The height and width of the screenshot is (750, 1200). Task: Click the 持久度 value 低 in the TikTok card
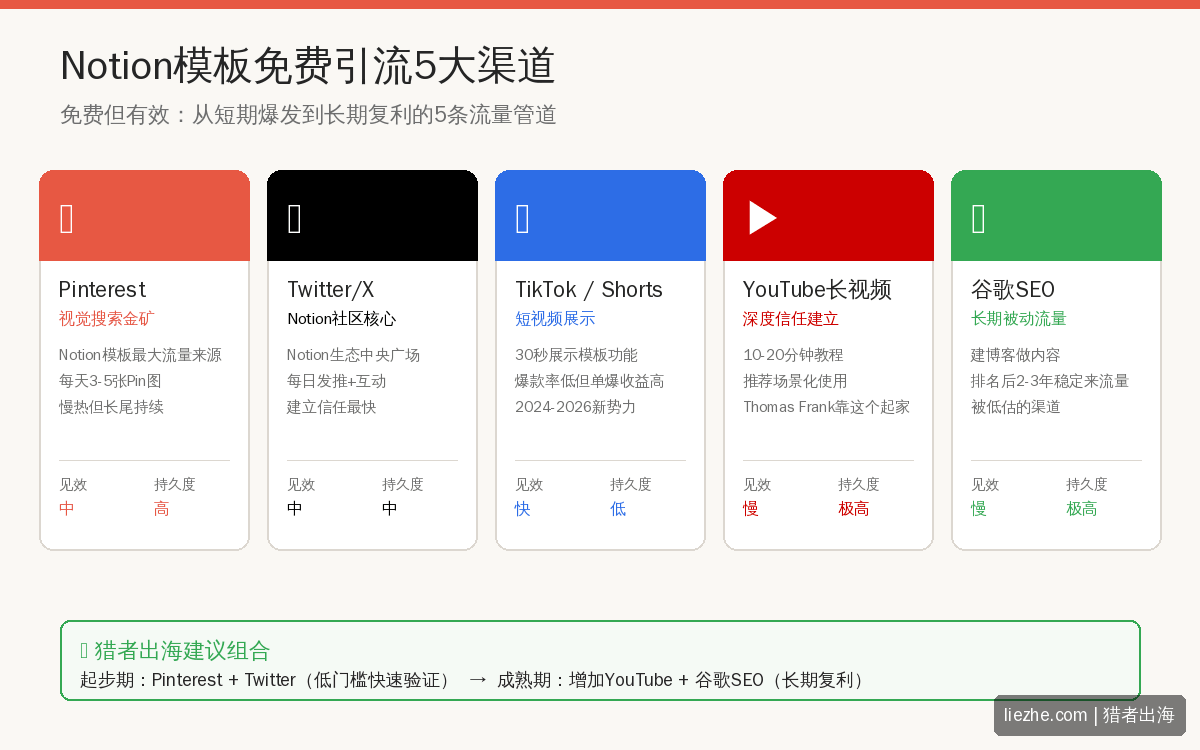(618, 509)
